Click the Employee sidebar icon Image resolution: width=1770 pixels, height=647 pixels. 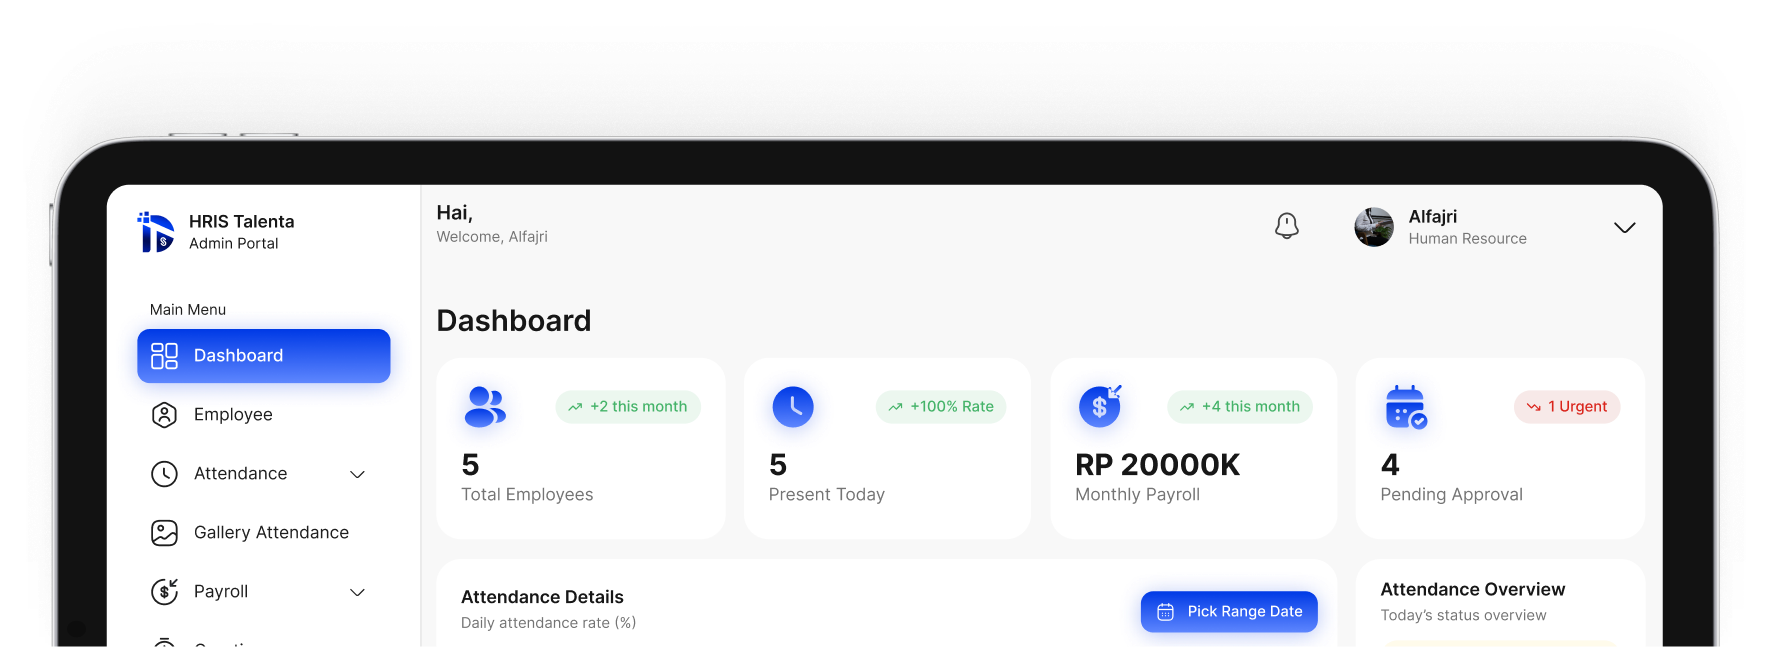[164, 415]
